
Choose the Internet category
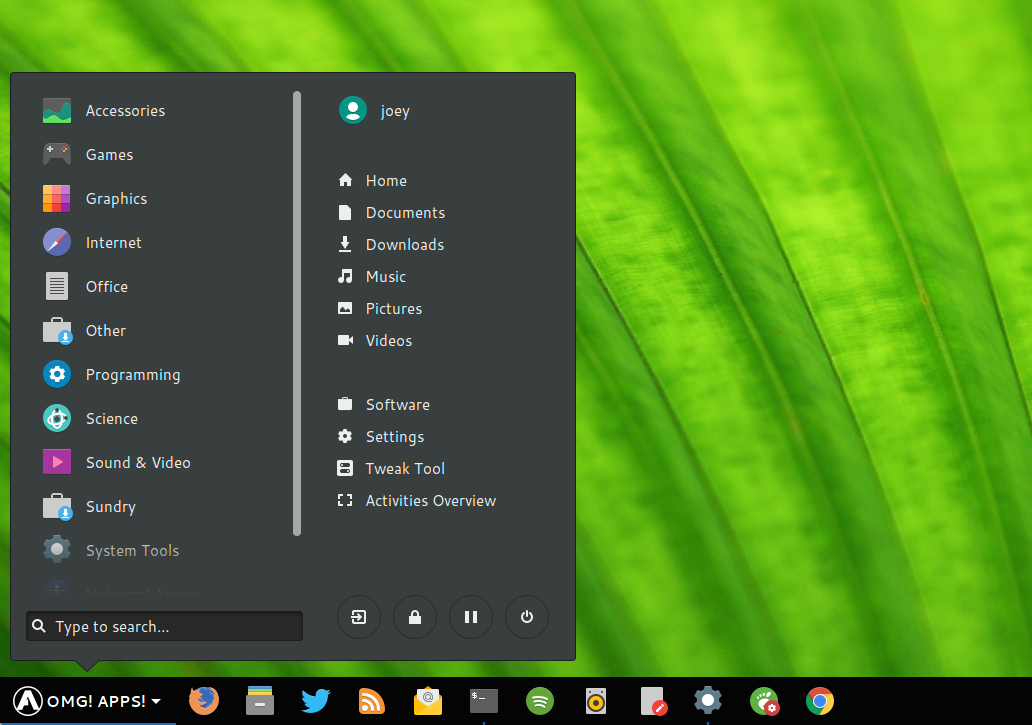[113, 243]
